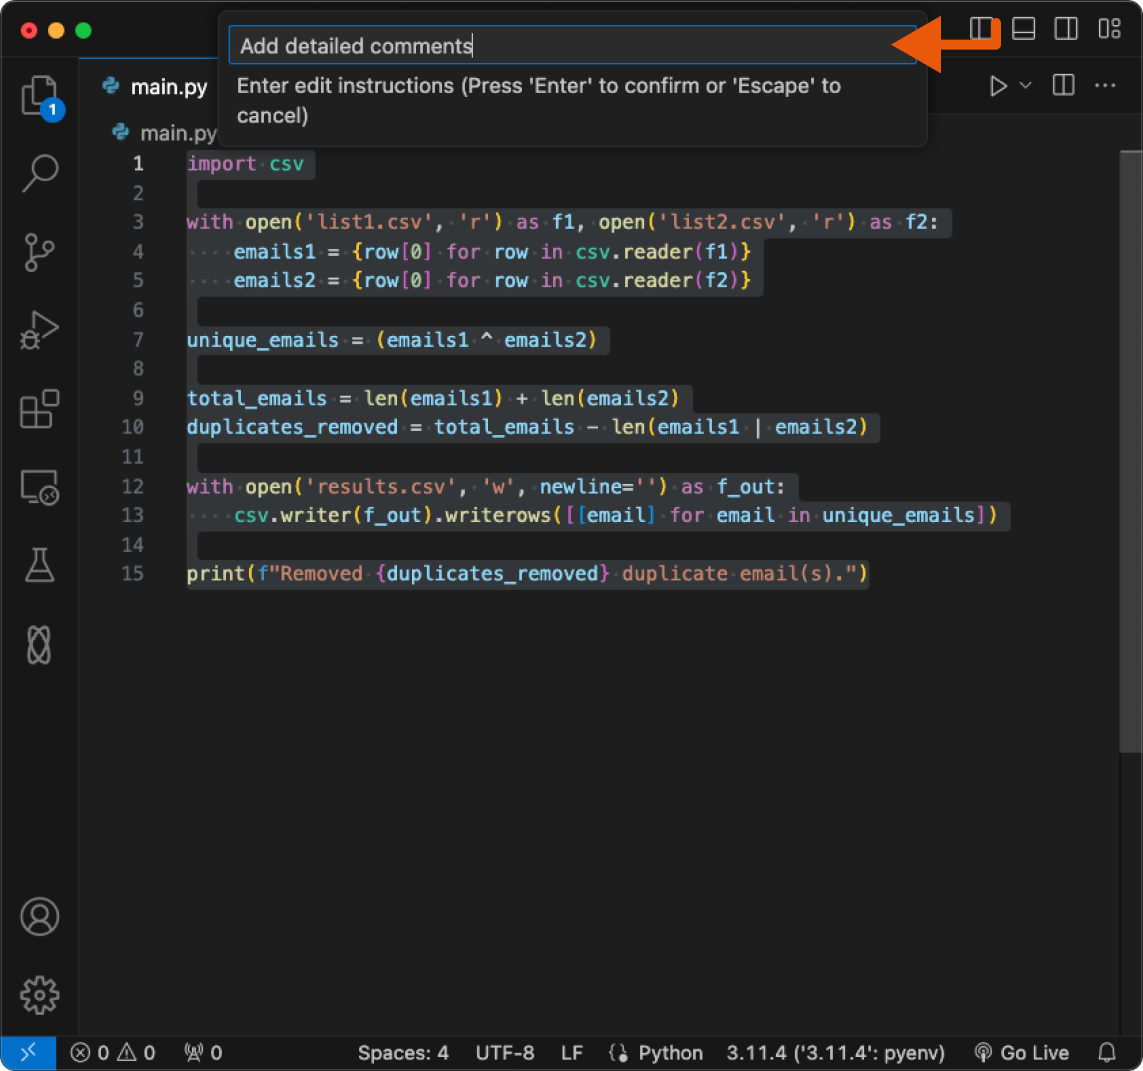Open the atom-shaped extension view
The height and width of the screenshot is (1071, 1143).
click(x=39, y=644)
